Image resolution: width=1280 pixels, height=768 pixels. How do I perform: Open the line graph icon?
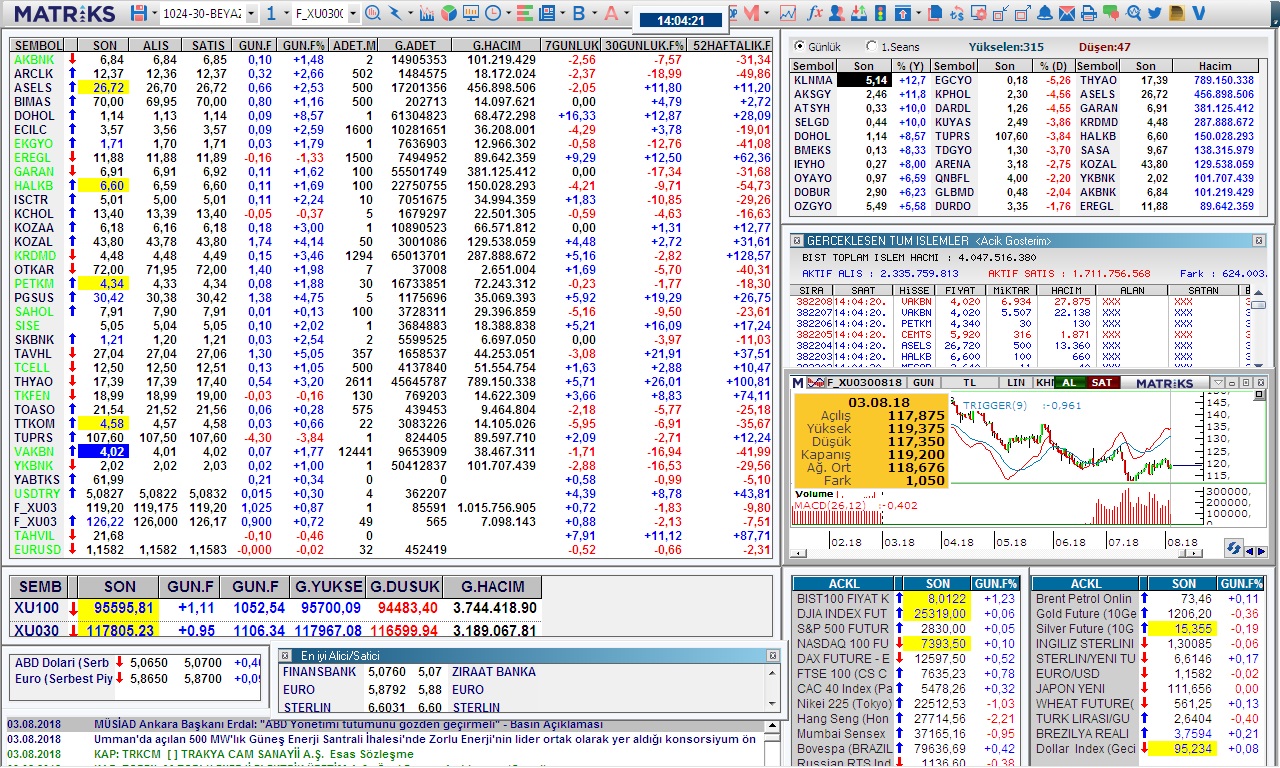pyautogui.click(x=788, y=13)
